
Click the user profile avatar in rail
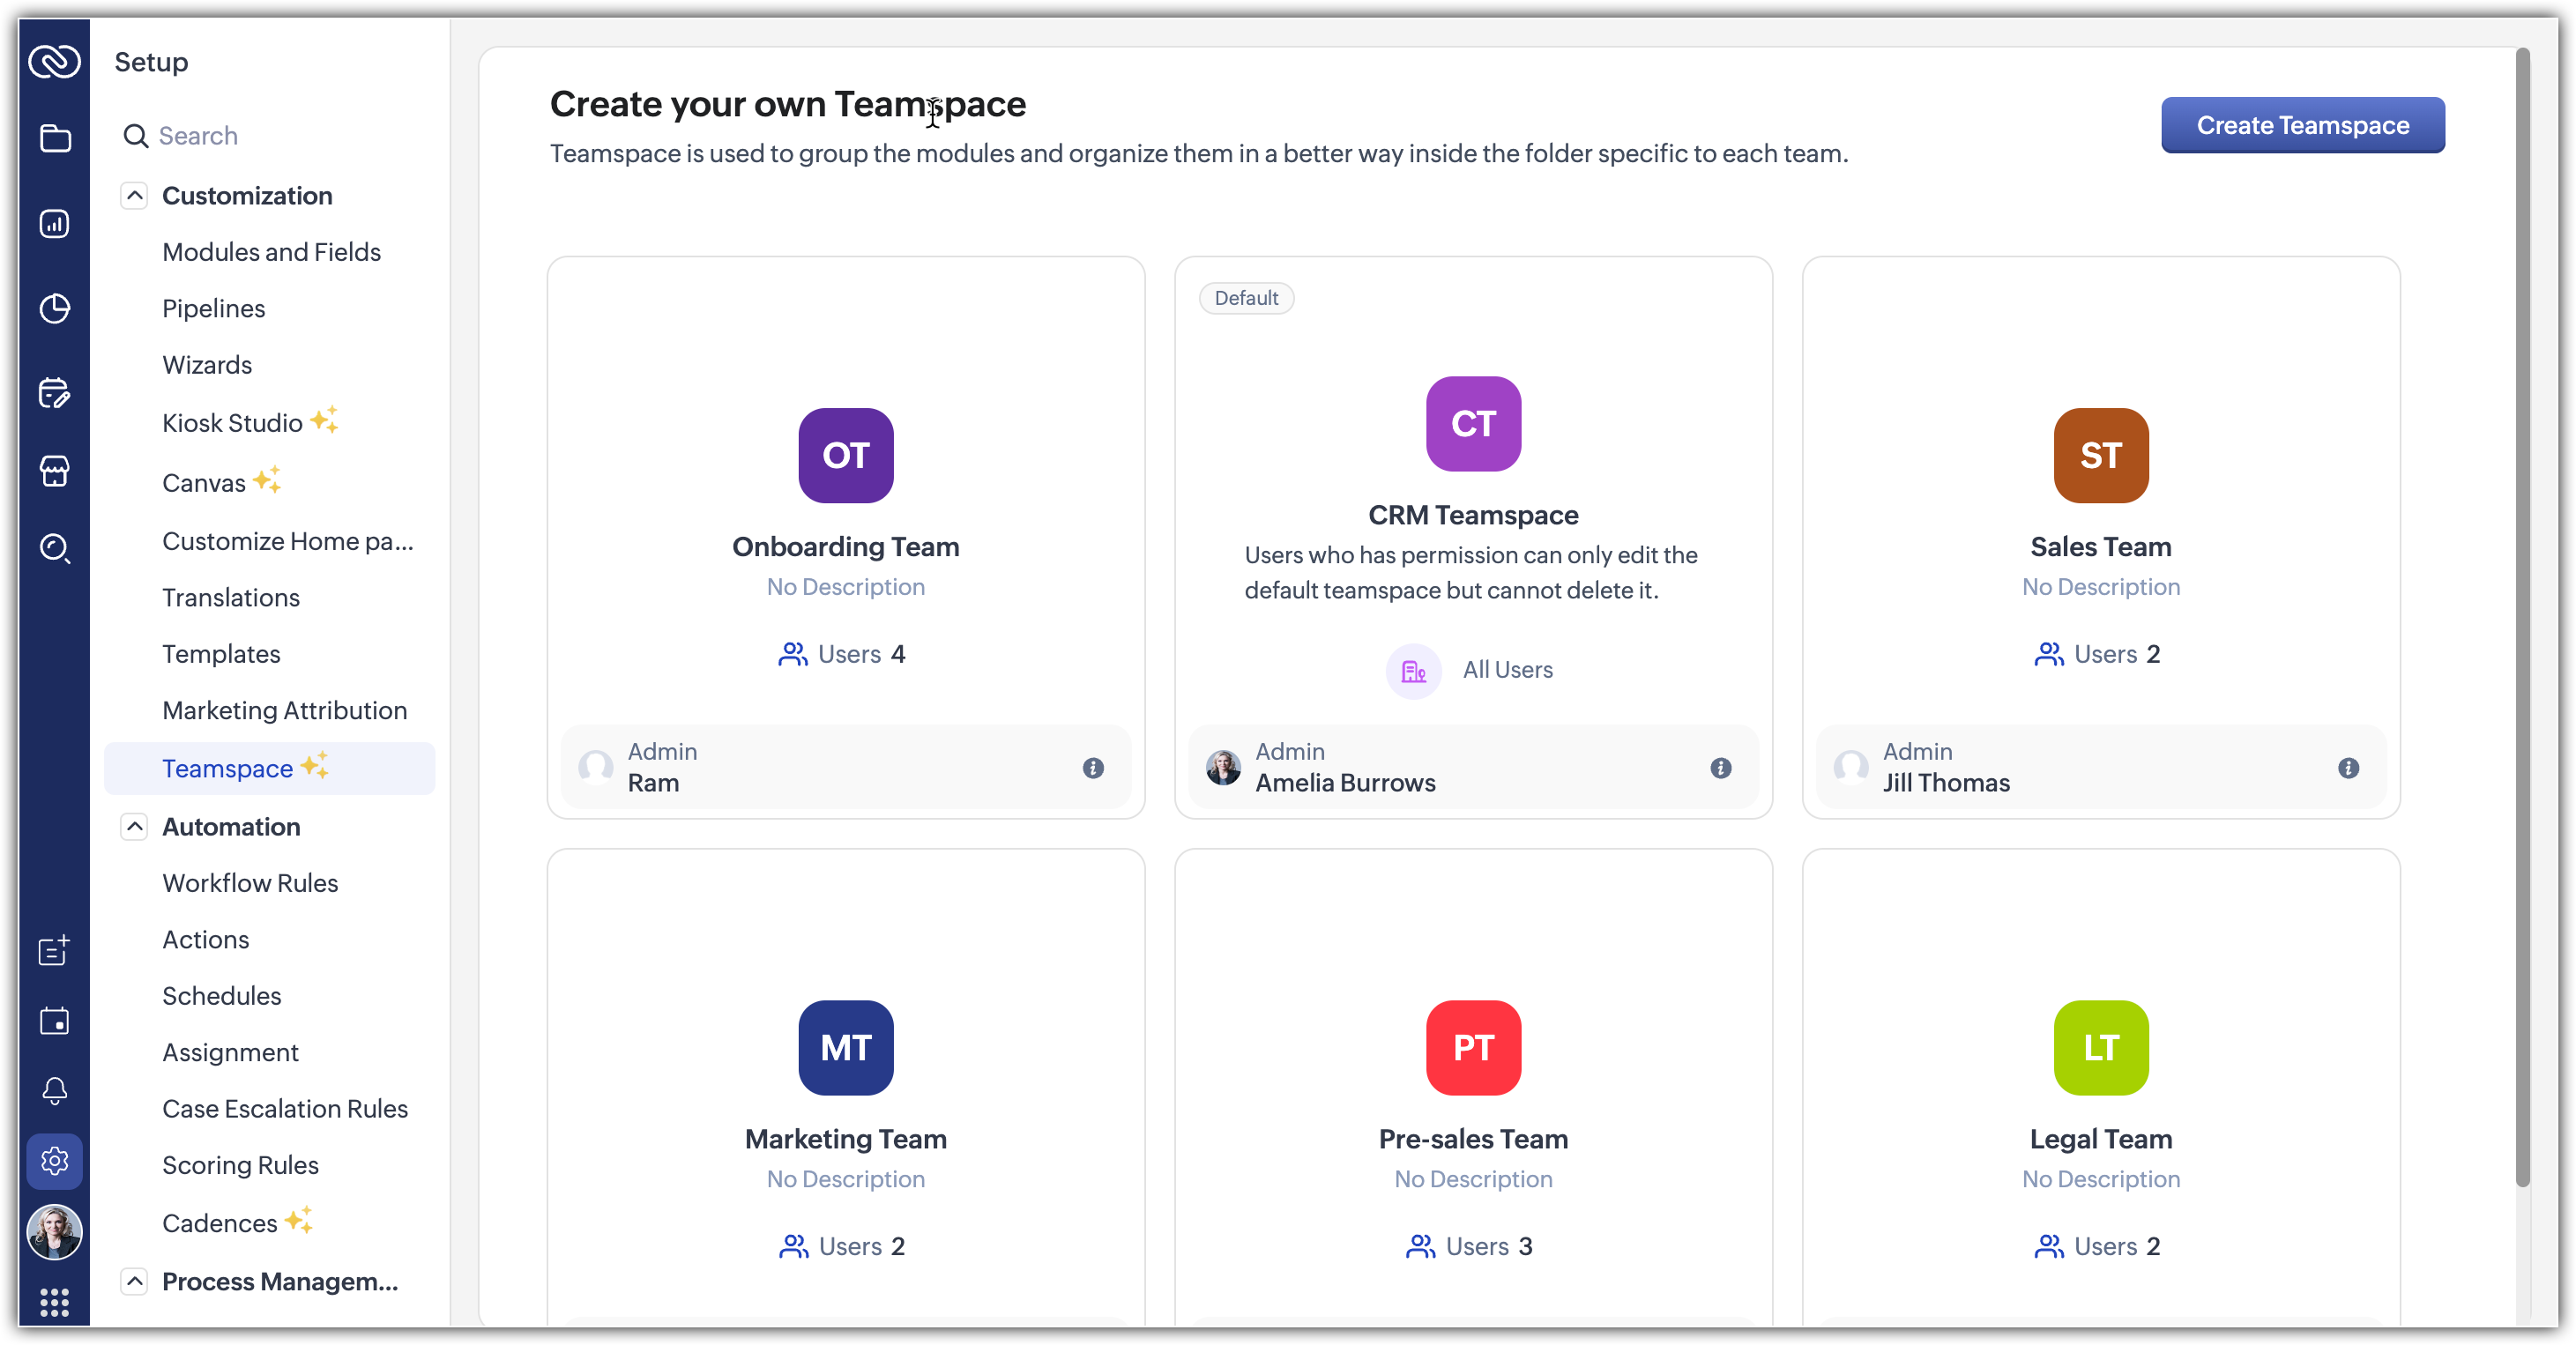[x=55, y=1232]
